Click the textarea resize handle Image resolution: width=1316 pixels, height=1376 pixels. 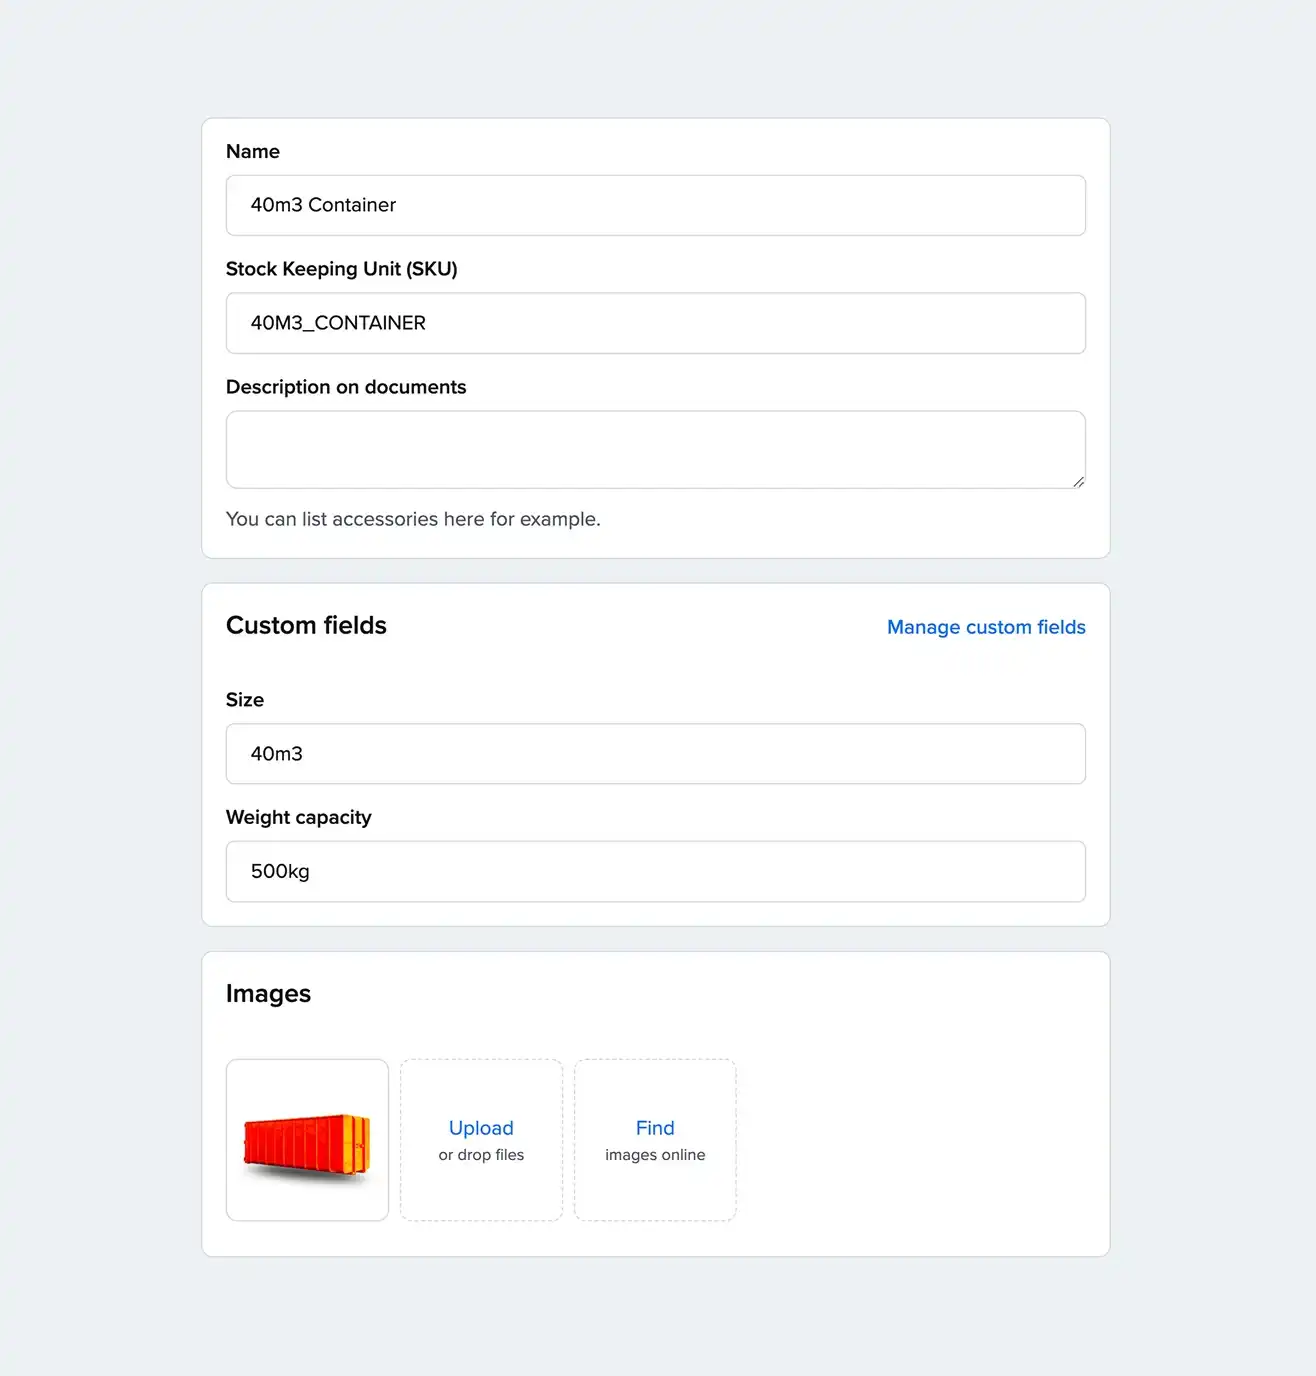pyautogui.click(x=1078, y=482)
